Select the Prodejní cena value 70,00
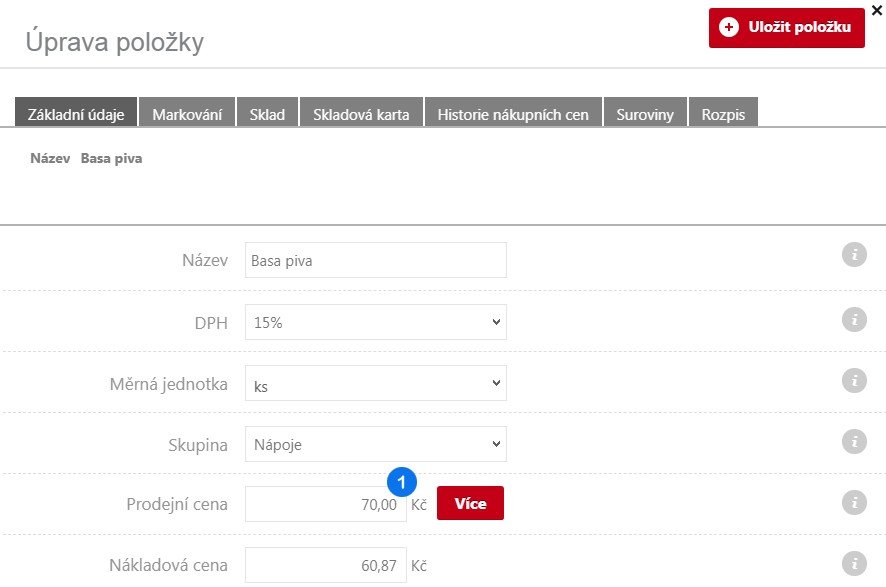 325,504
